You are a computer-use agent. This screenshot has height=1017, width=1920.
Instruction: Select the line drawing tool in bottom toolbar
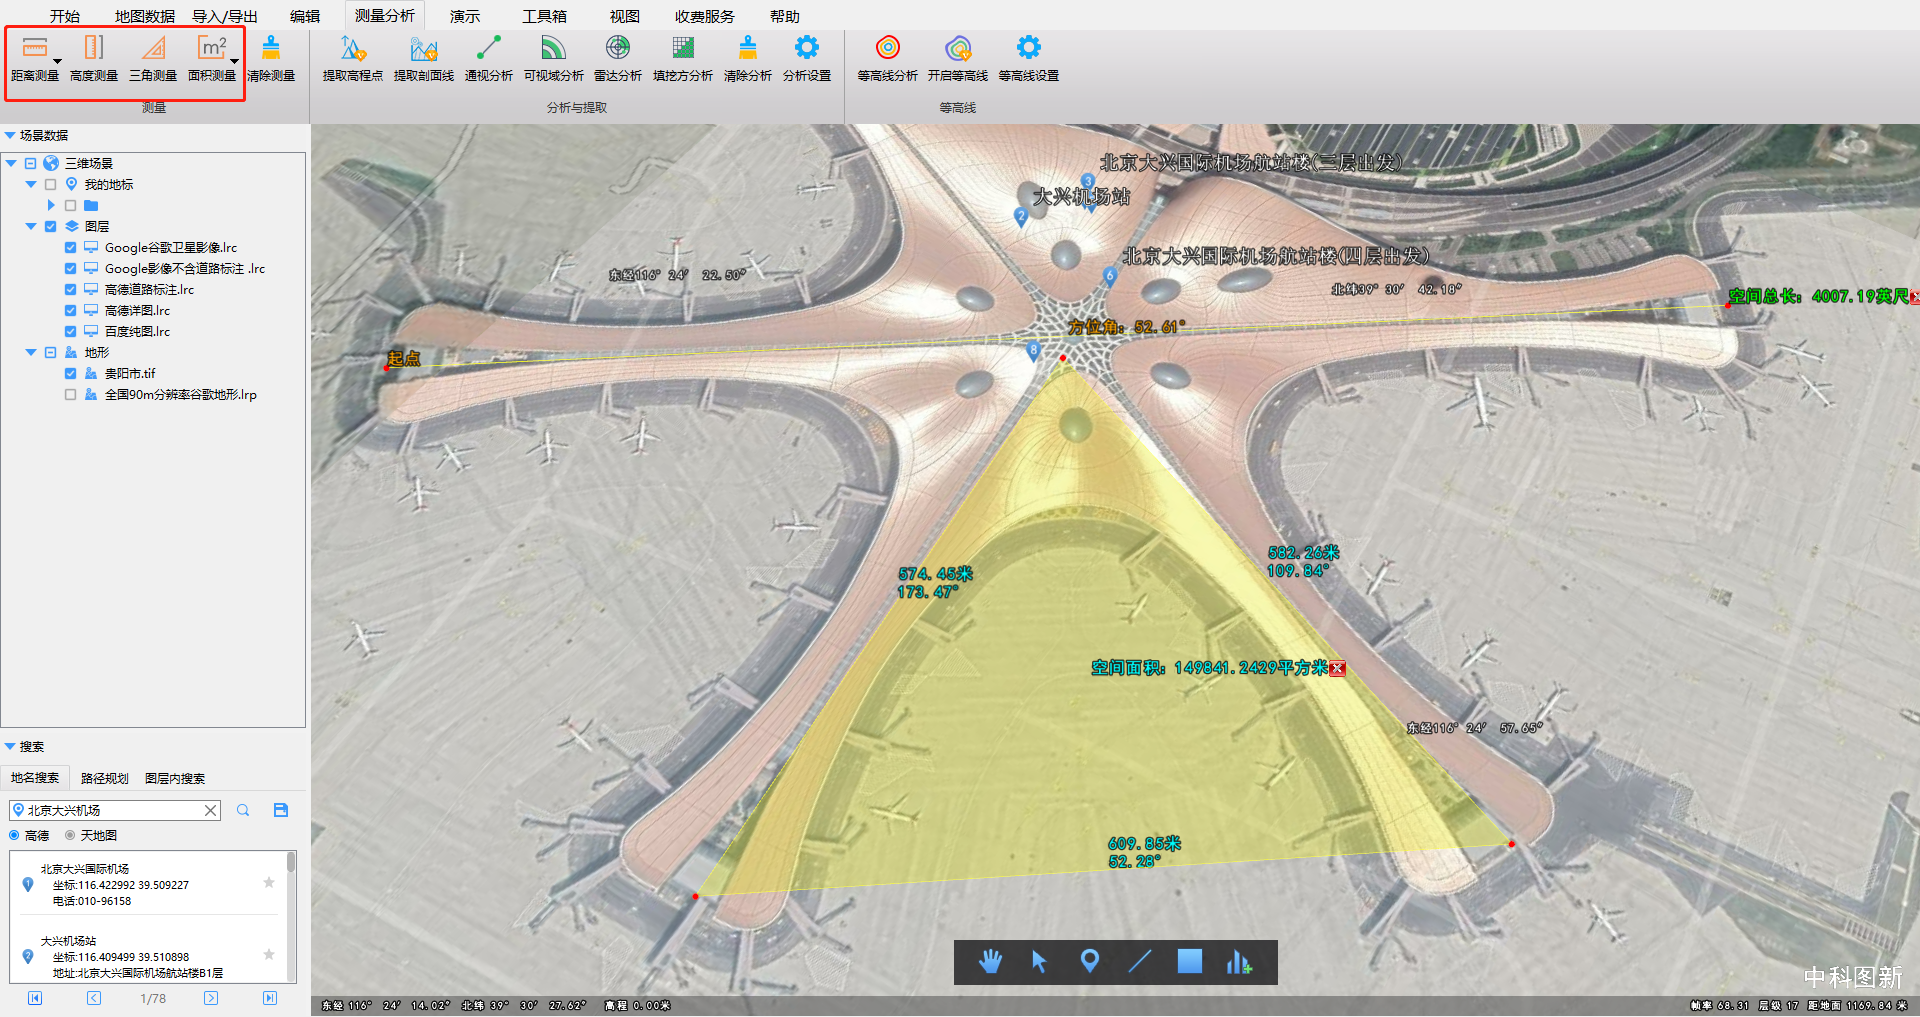(1140, 962)
